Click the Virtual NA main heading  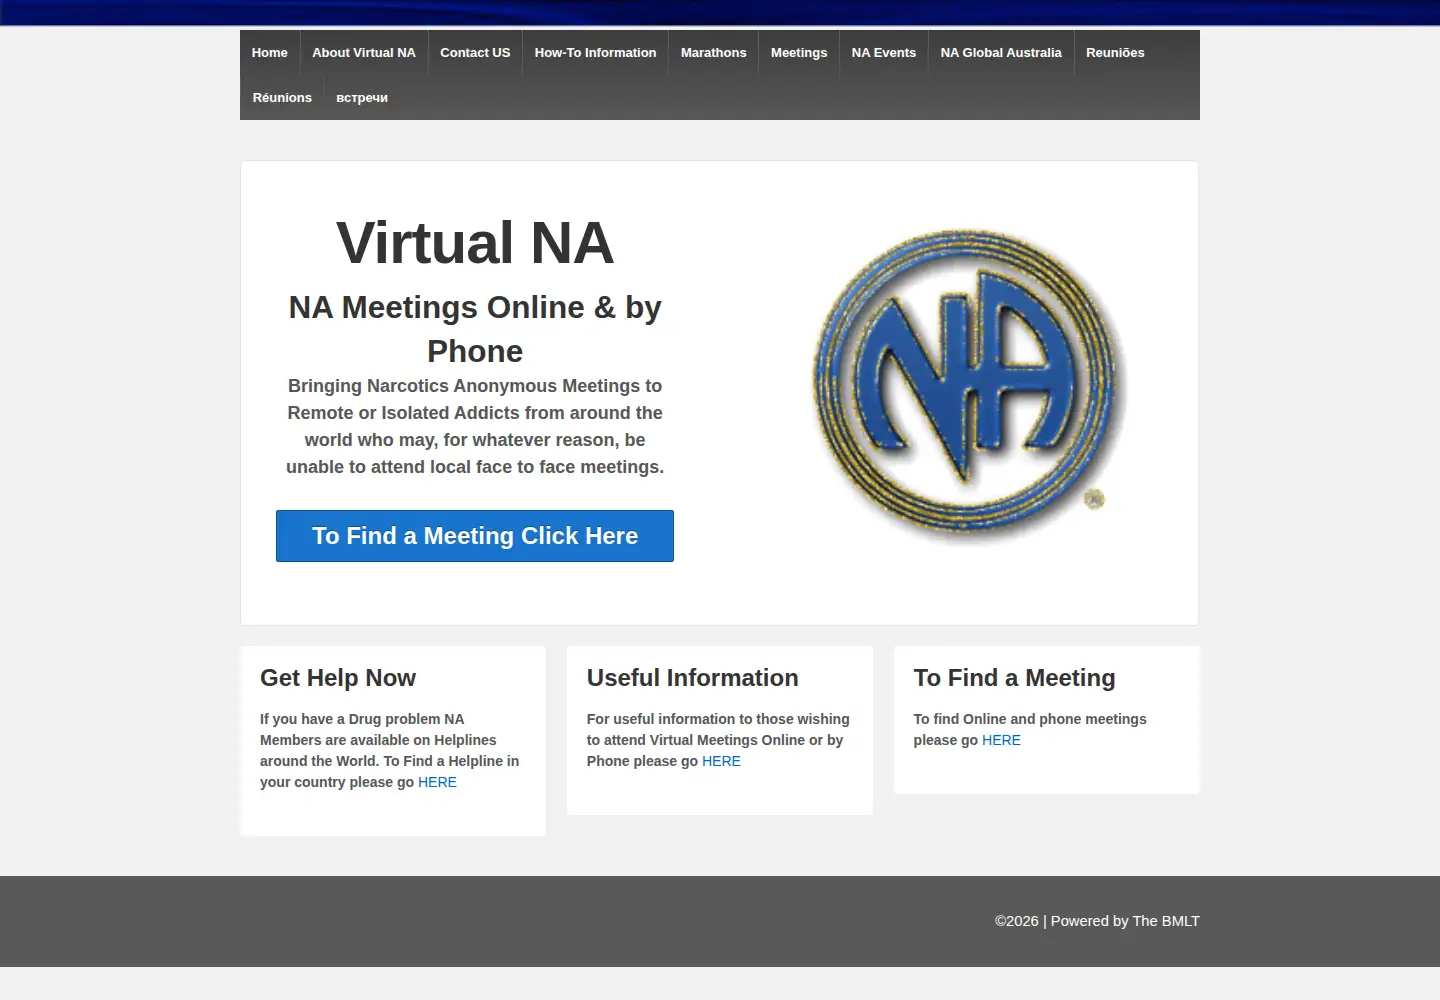click(x=475, y=243)
